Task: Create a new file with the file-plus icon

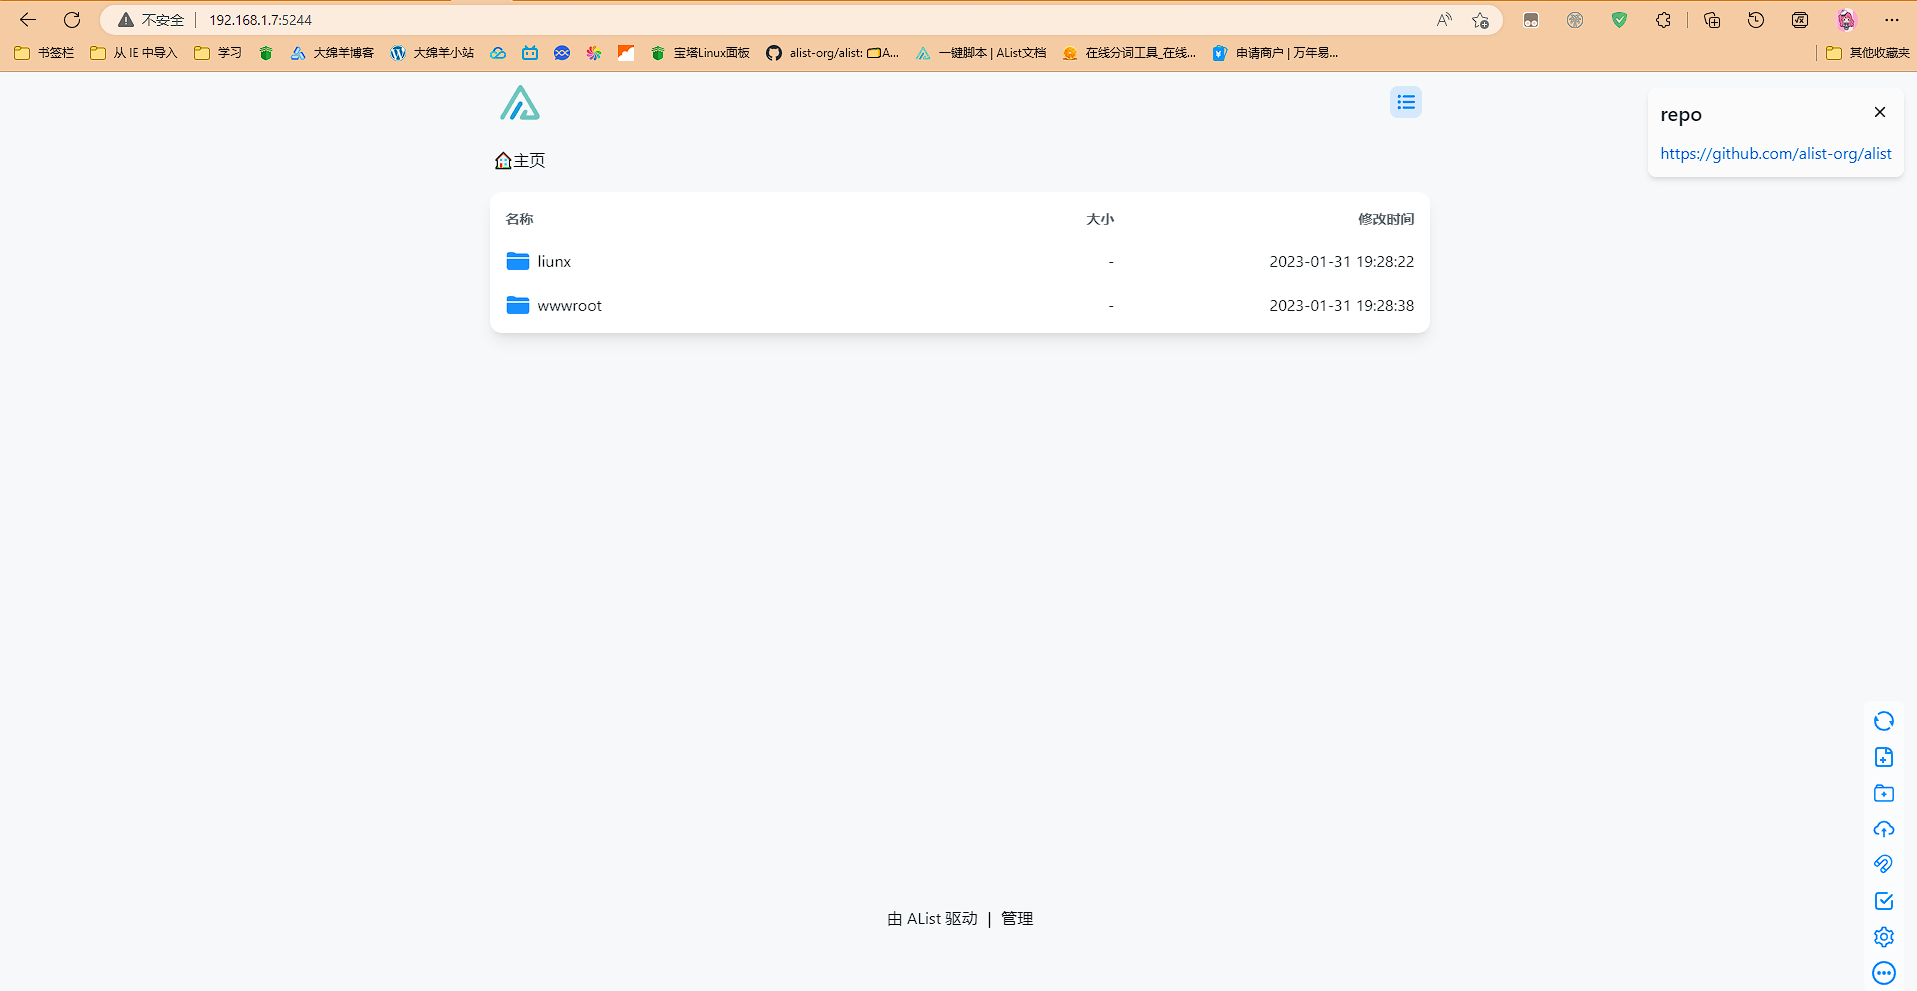Action: pyautogui.click(x=1883, y=757)
